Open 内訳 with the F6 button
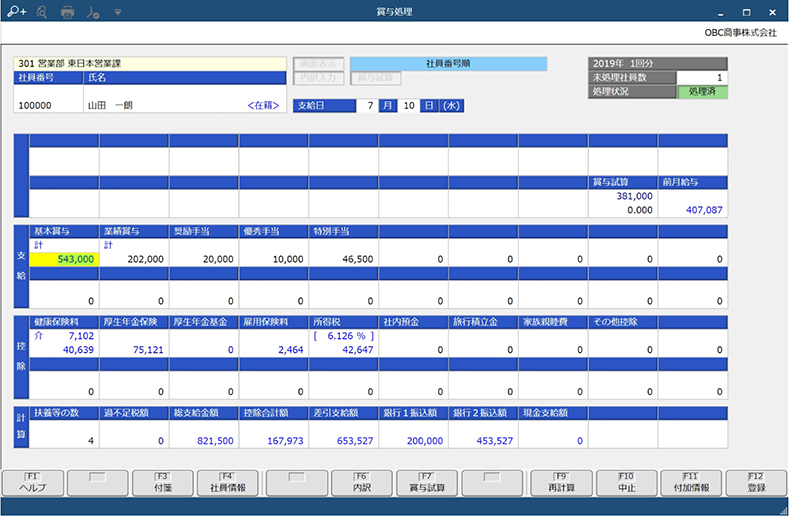Image resolution: width=790 pixels, height=517 pixels. [361, 484]
